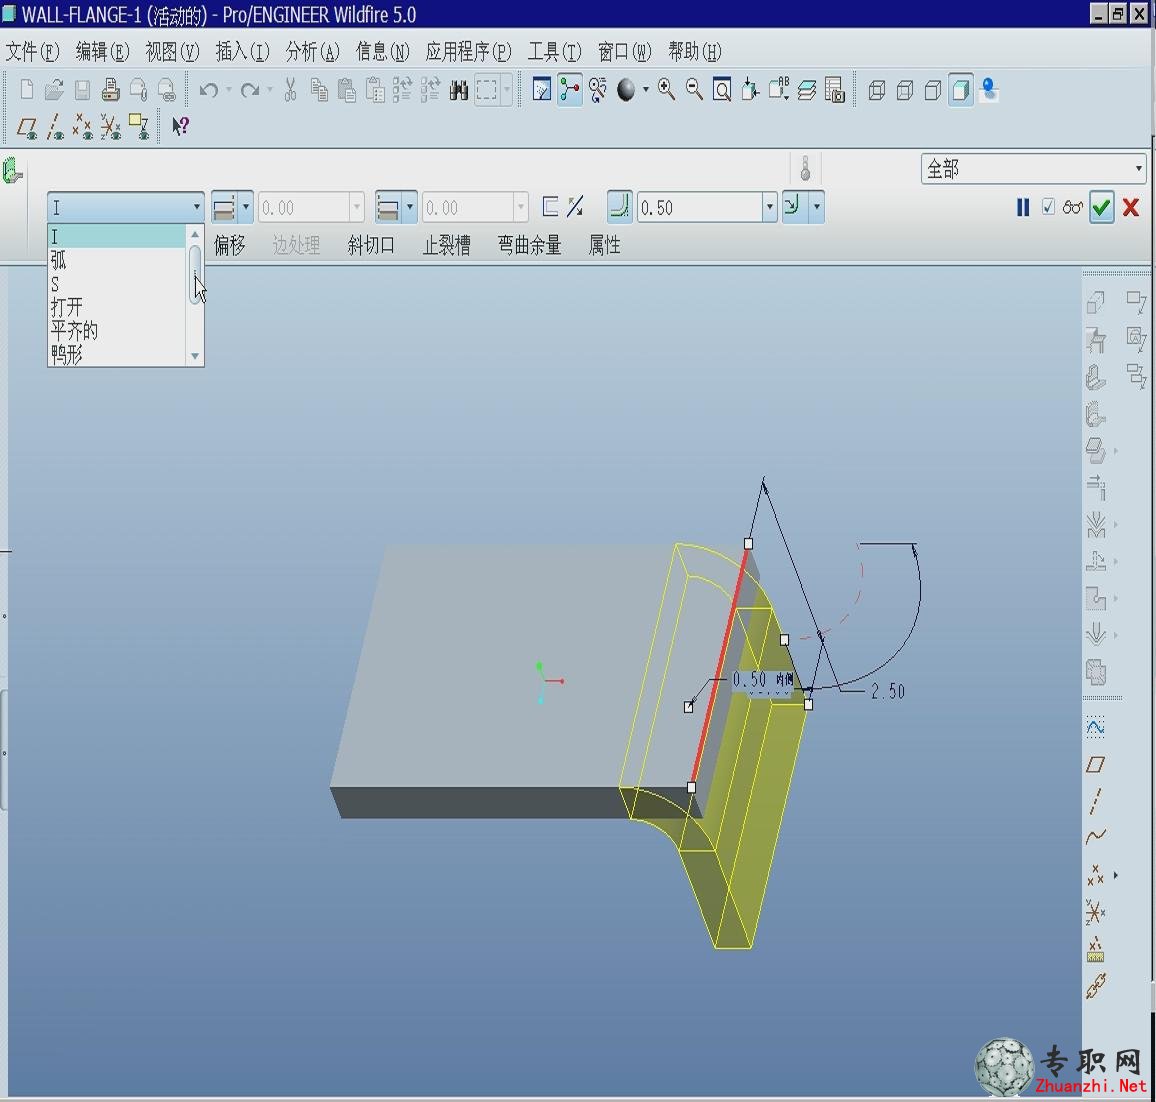
Task: Open the 斜切口 panel tab
Action: point(371,245)
